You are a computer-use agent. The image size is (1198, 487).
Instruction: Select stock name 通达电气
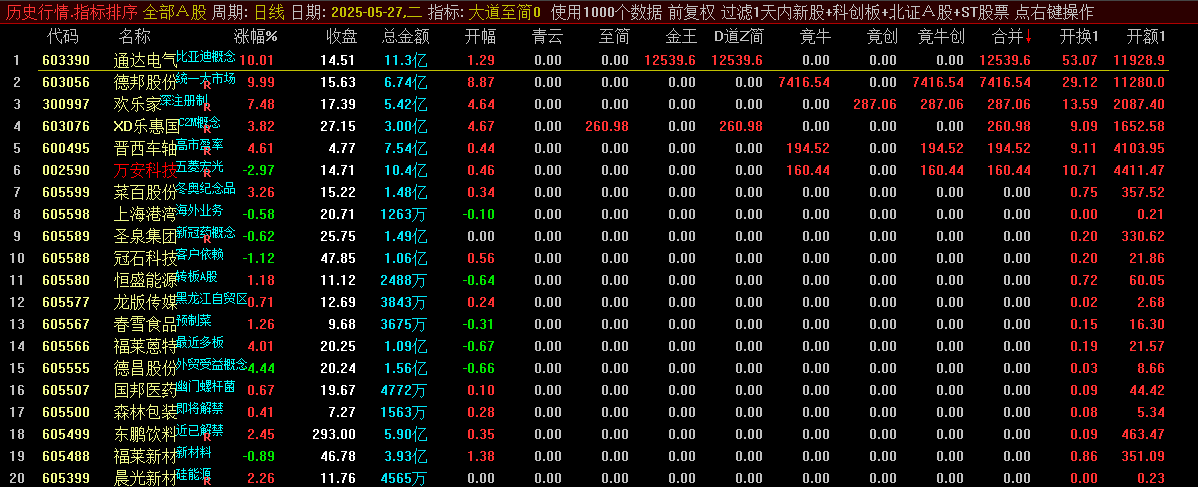[x=144, y=60]
